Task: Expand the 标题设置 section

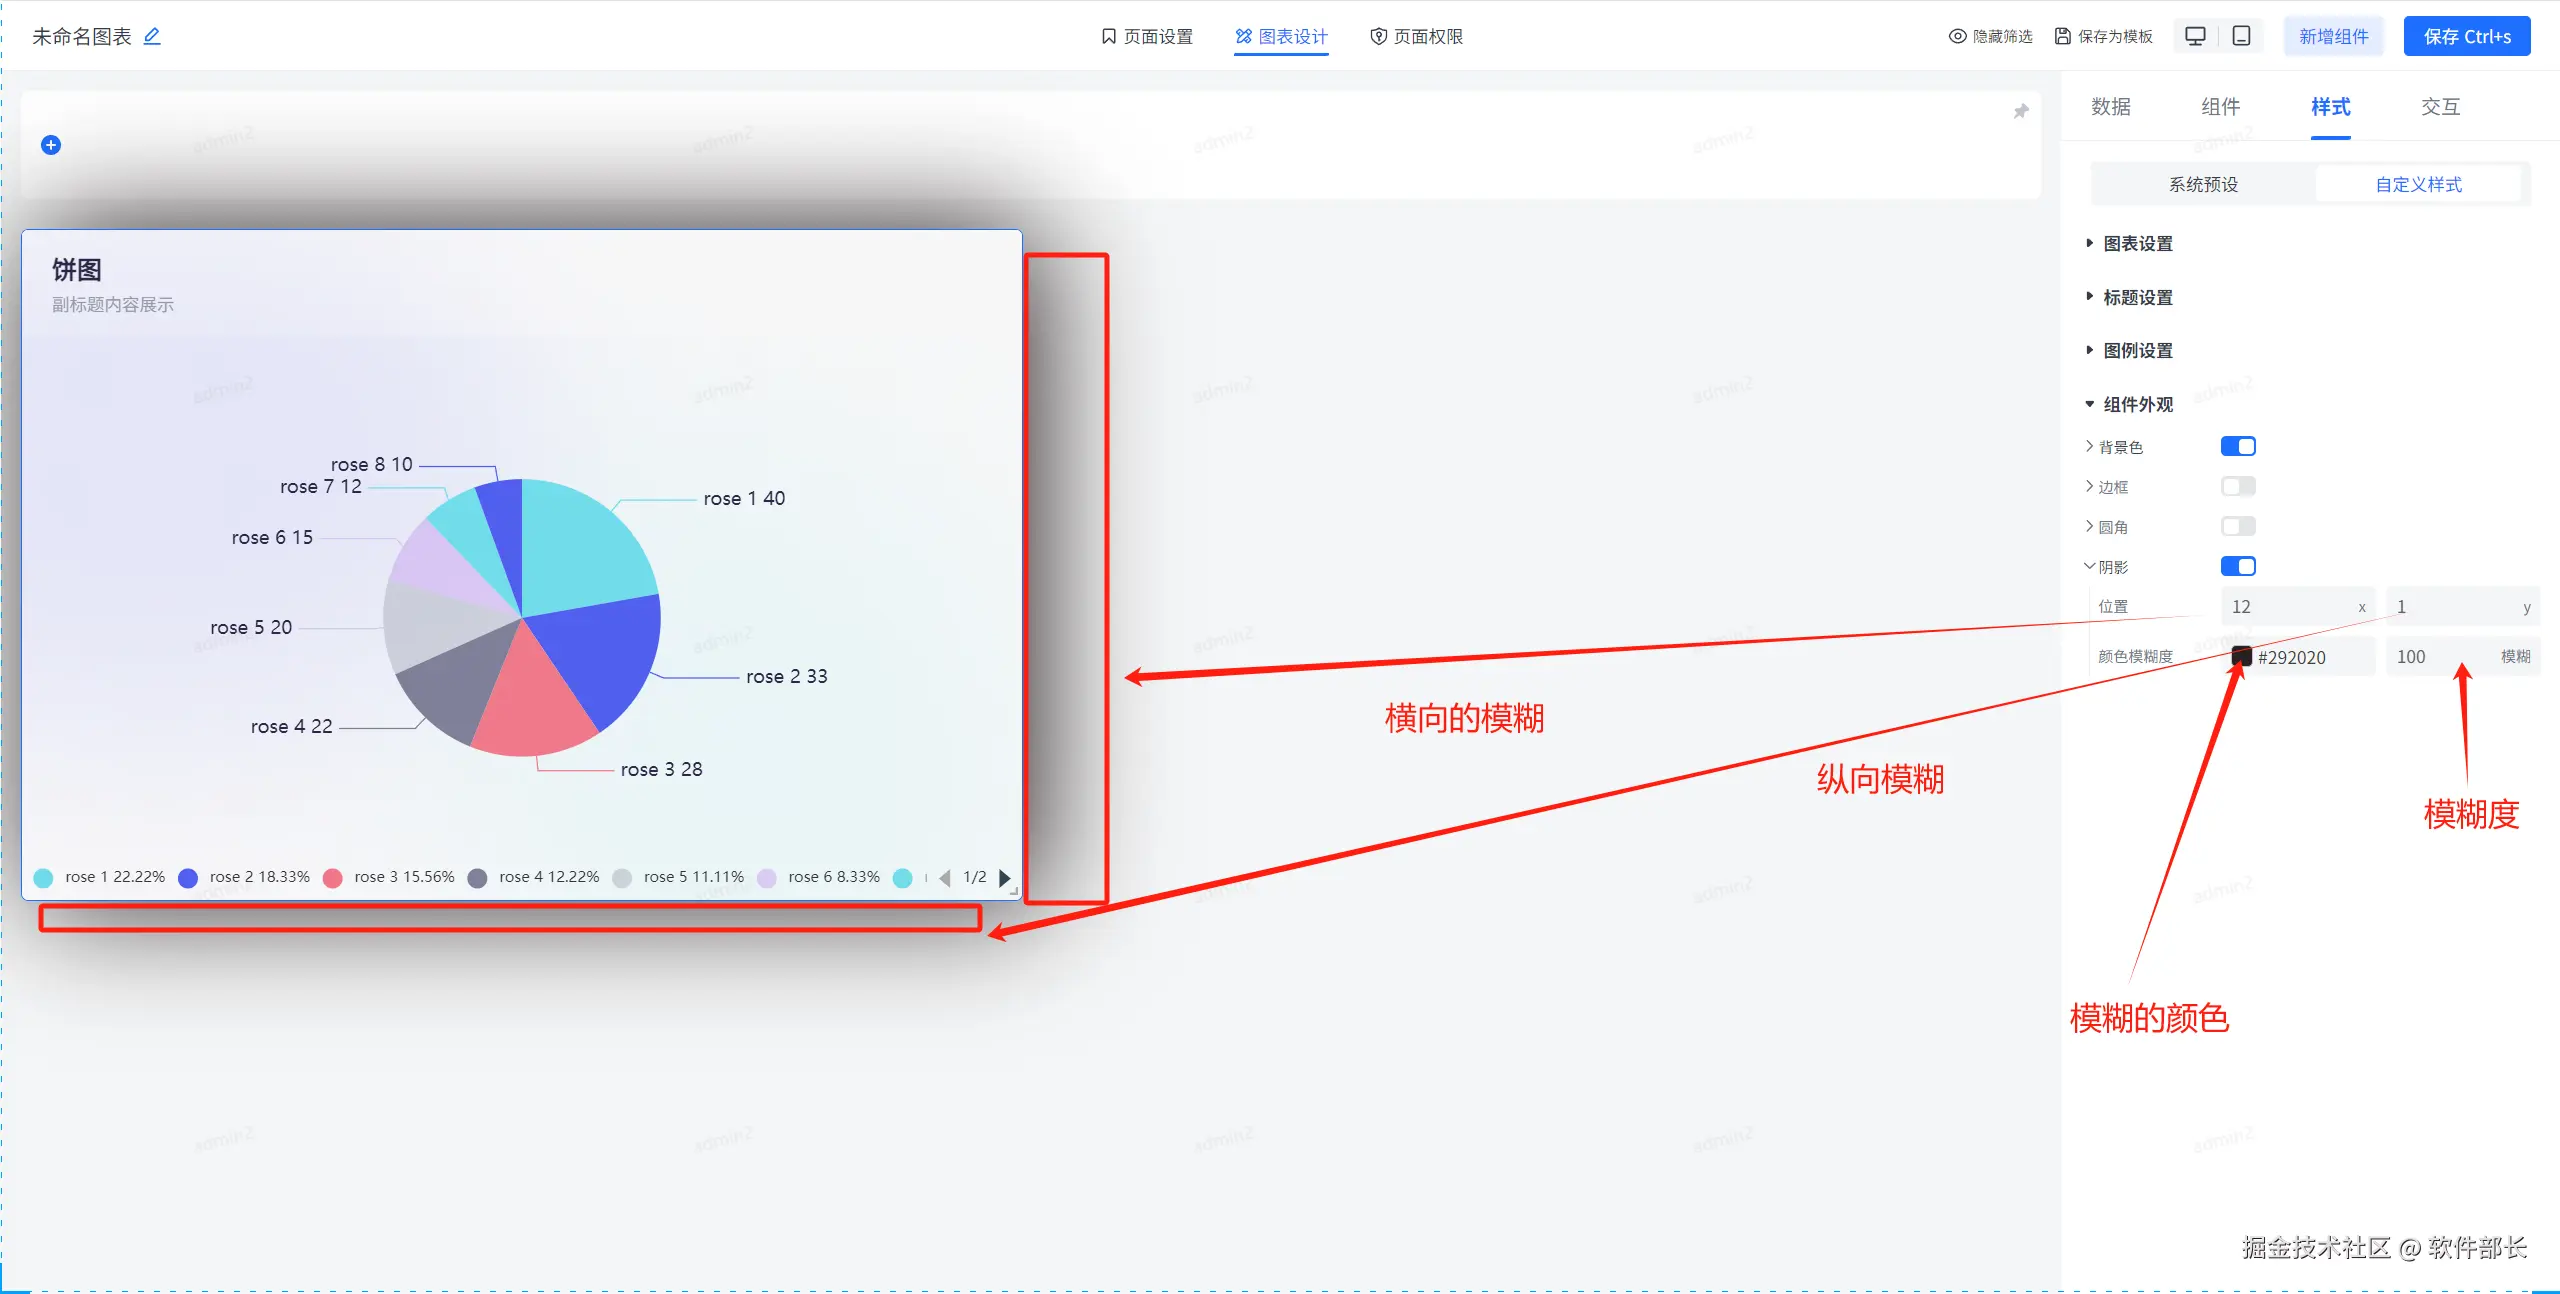Action: pos(2137,297)
